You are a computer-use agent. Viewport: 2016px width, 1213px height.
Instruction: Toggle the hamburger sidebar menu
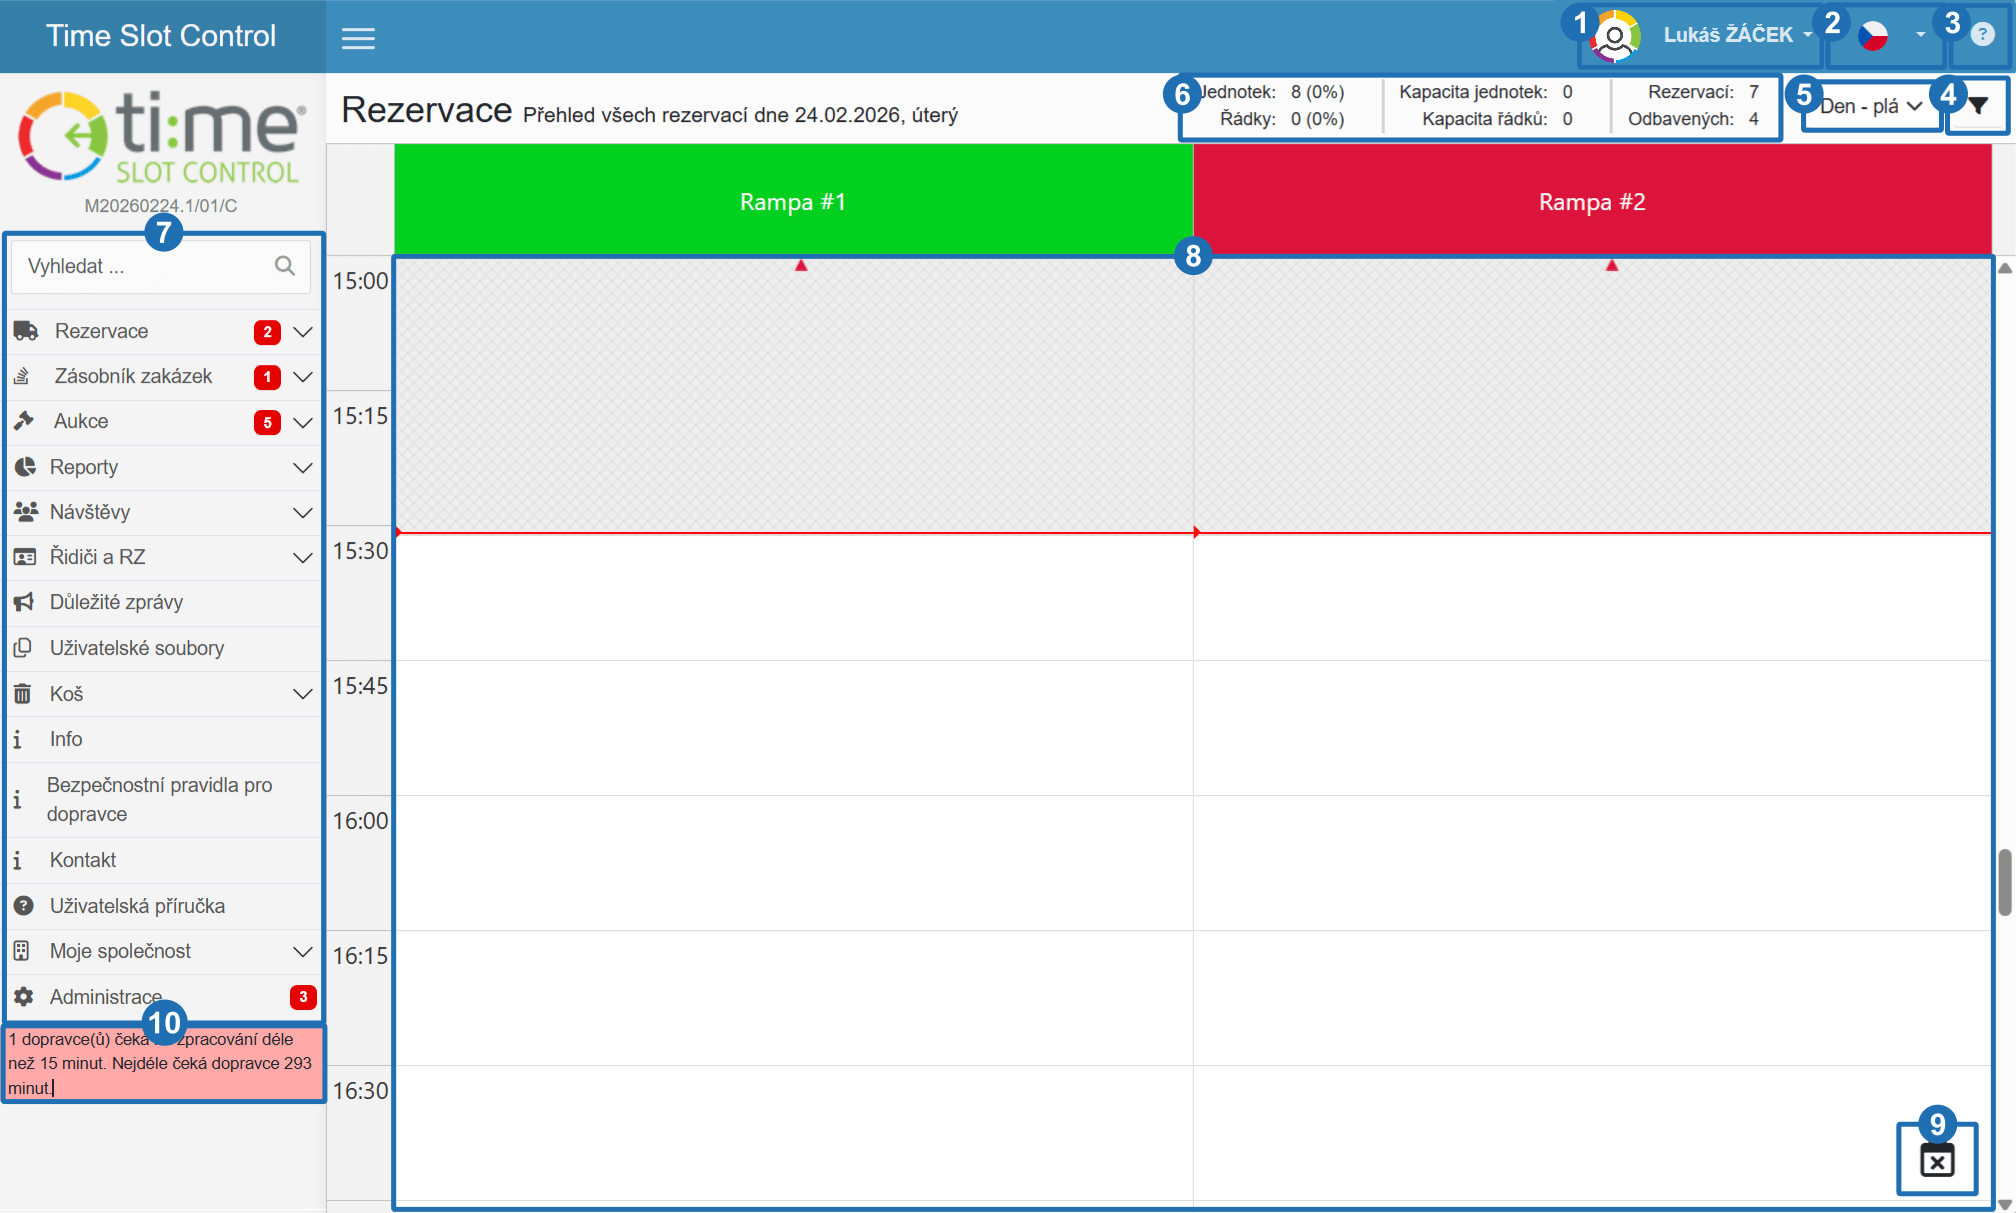(x=358, y=38)
